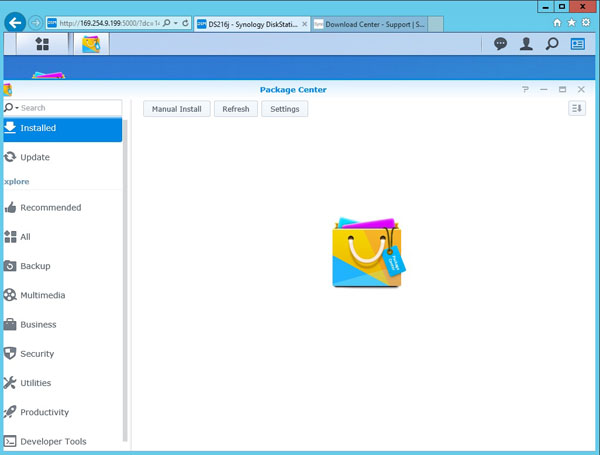This screenshot has width=600, height=455.
Task: Select the Productivity category
Action: click(x=63, y=412)
